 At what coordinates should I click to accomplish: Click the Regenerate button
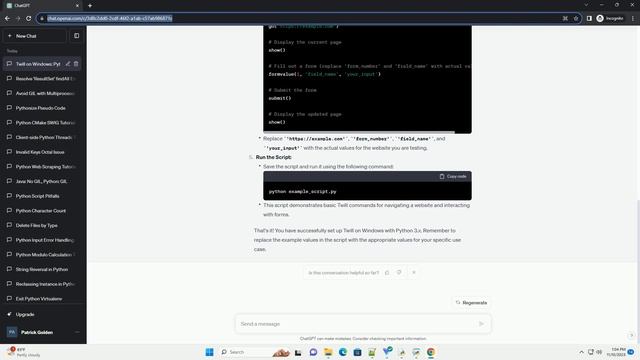(x=471, y=303)
